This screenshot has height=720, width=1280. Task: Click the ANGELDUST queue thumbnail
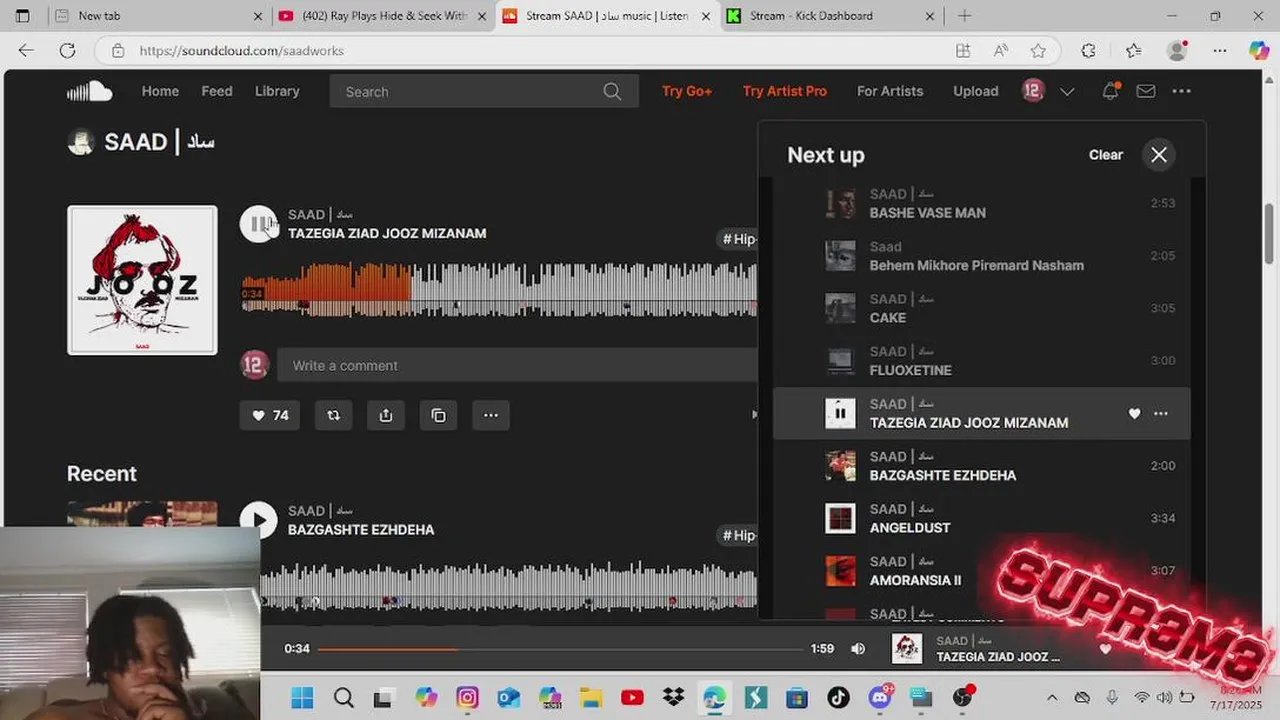click(x=840, y=518)
